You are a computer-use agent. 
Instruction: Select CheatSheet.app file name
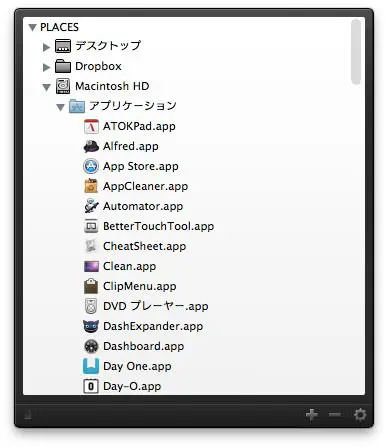[144, 247]
